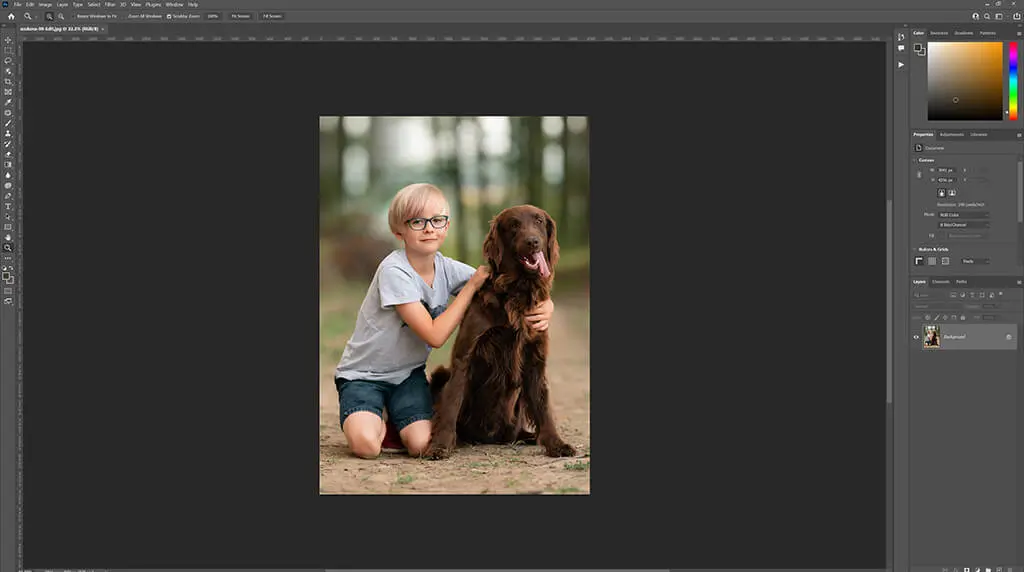Pick the Crop tool
The width and height of the screenshot is (1024, 572).
[8, 81]
